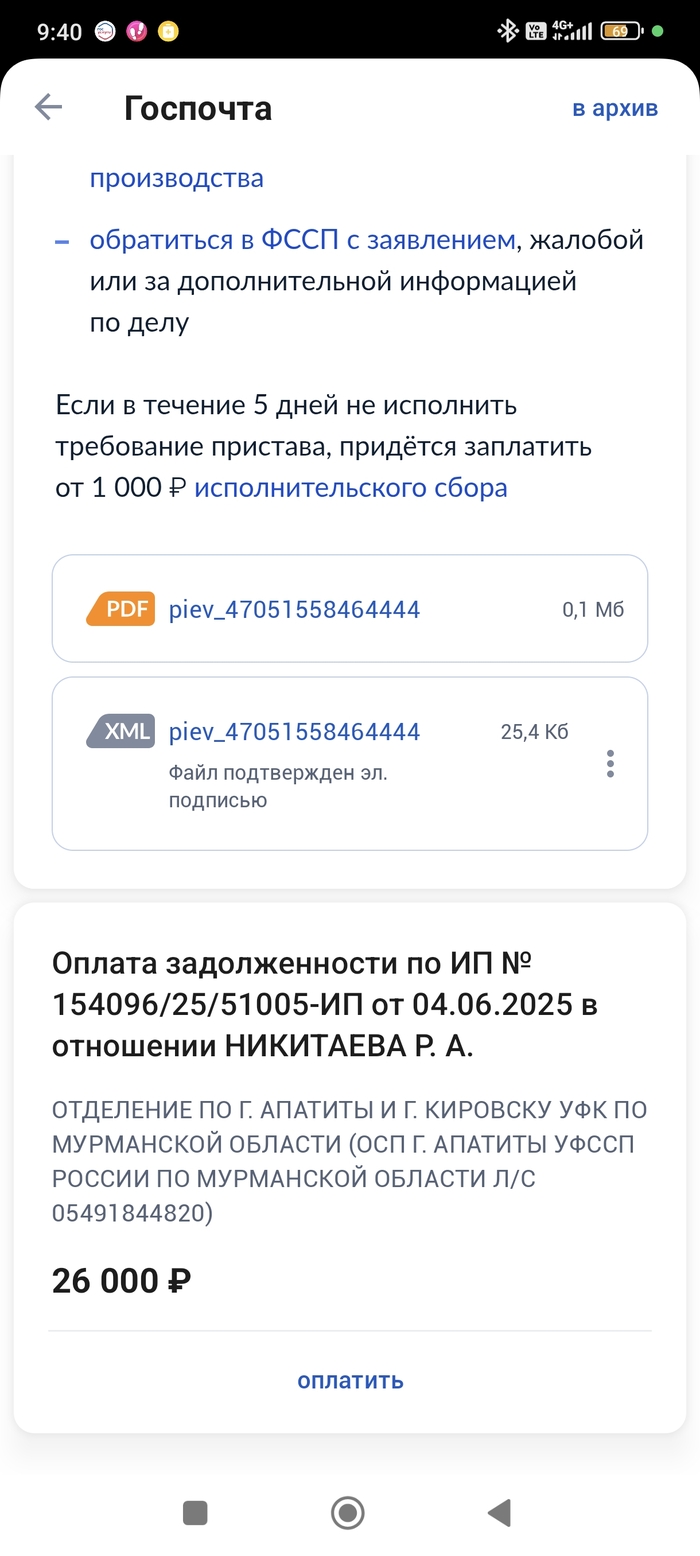Tap 'оплатить' to pay the debt
The image size is (700, 1556).
coord(350,1380)
